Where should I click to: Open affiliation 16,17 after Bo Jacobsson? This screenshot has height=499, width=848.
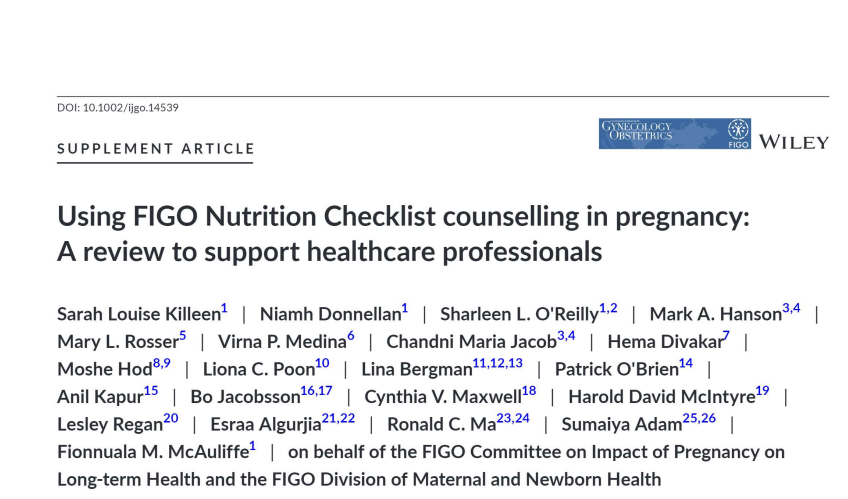click(317, 391)
